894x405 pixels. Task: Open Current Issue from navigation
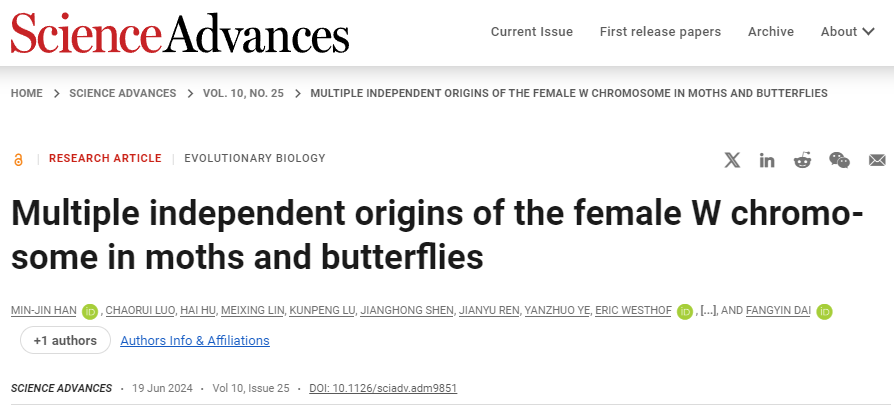tap(532, 32)
